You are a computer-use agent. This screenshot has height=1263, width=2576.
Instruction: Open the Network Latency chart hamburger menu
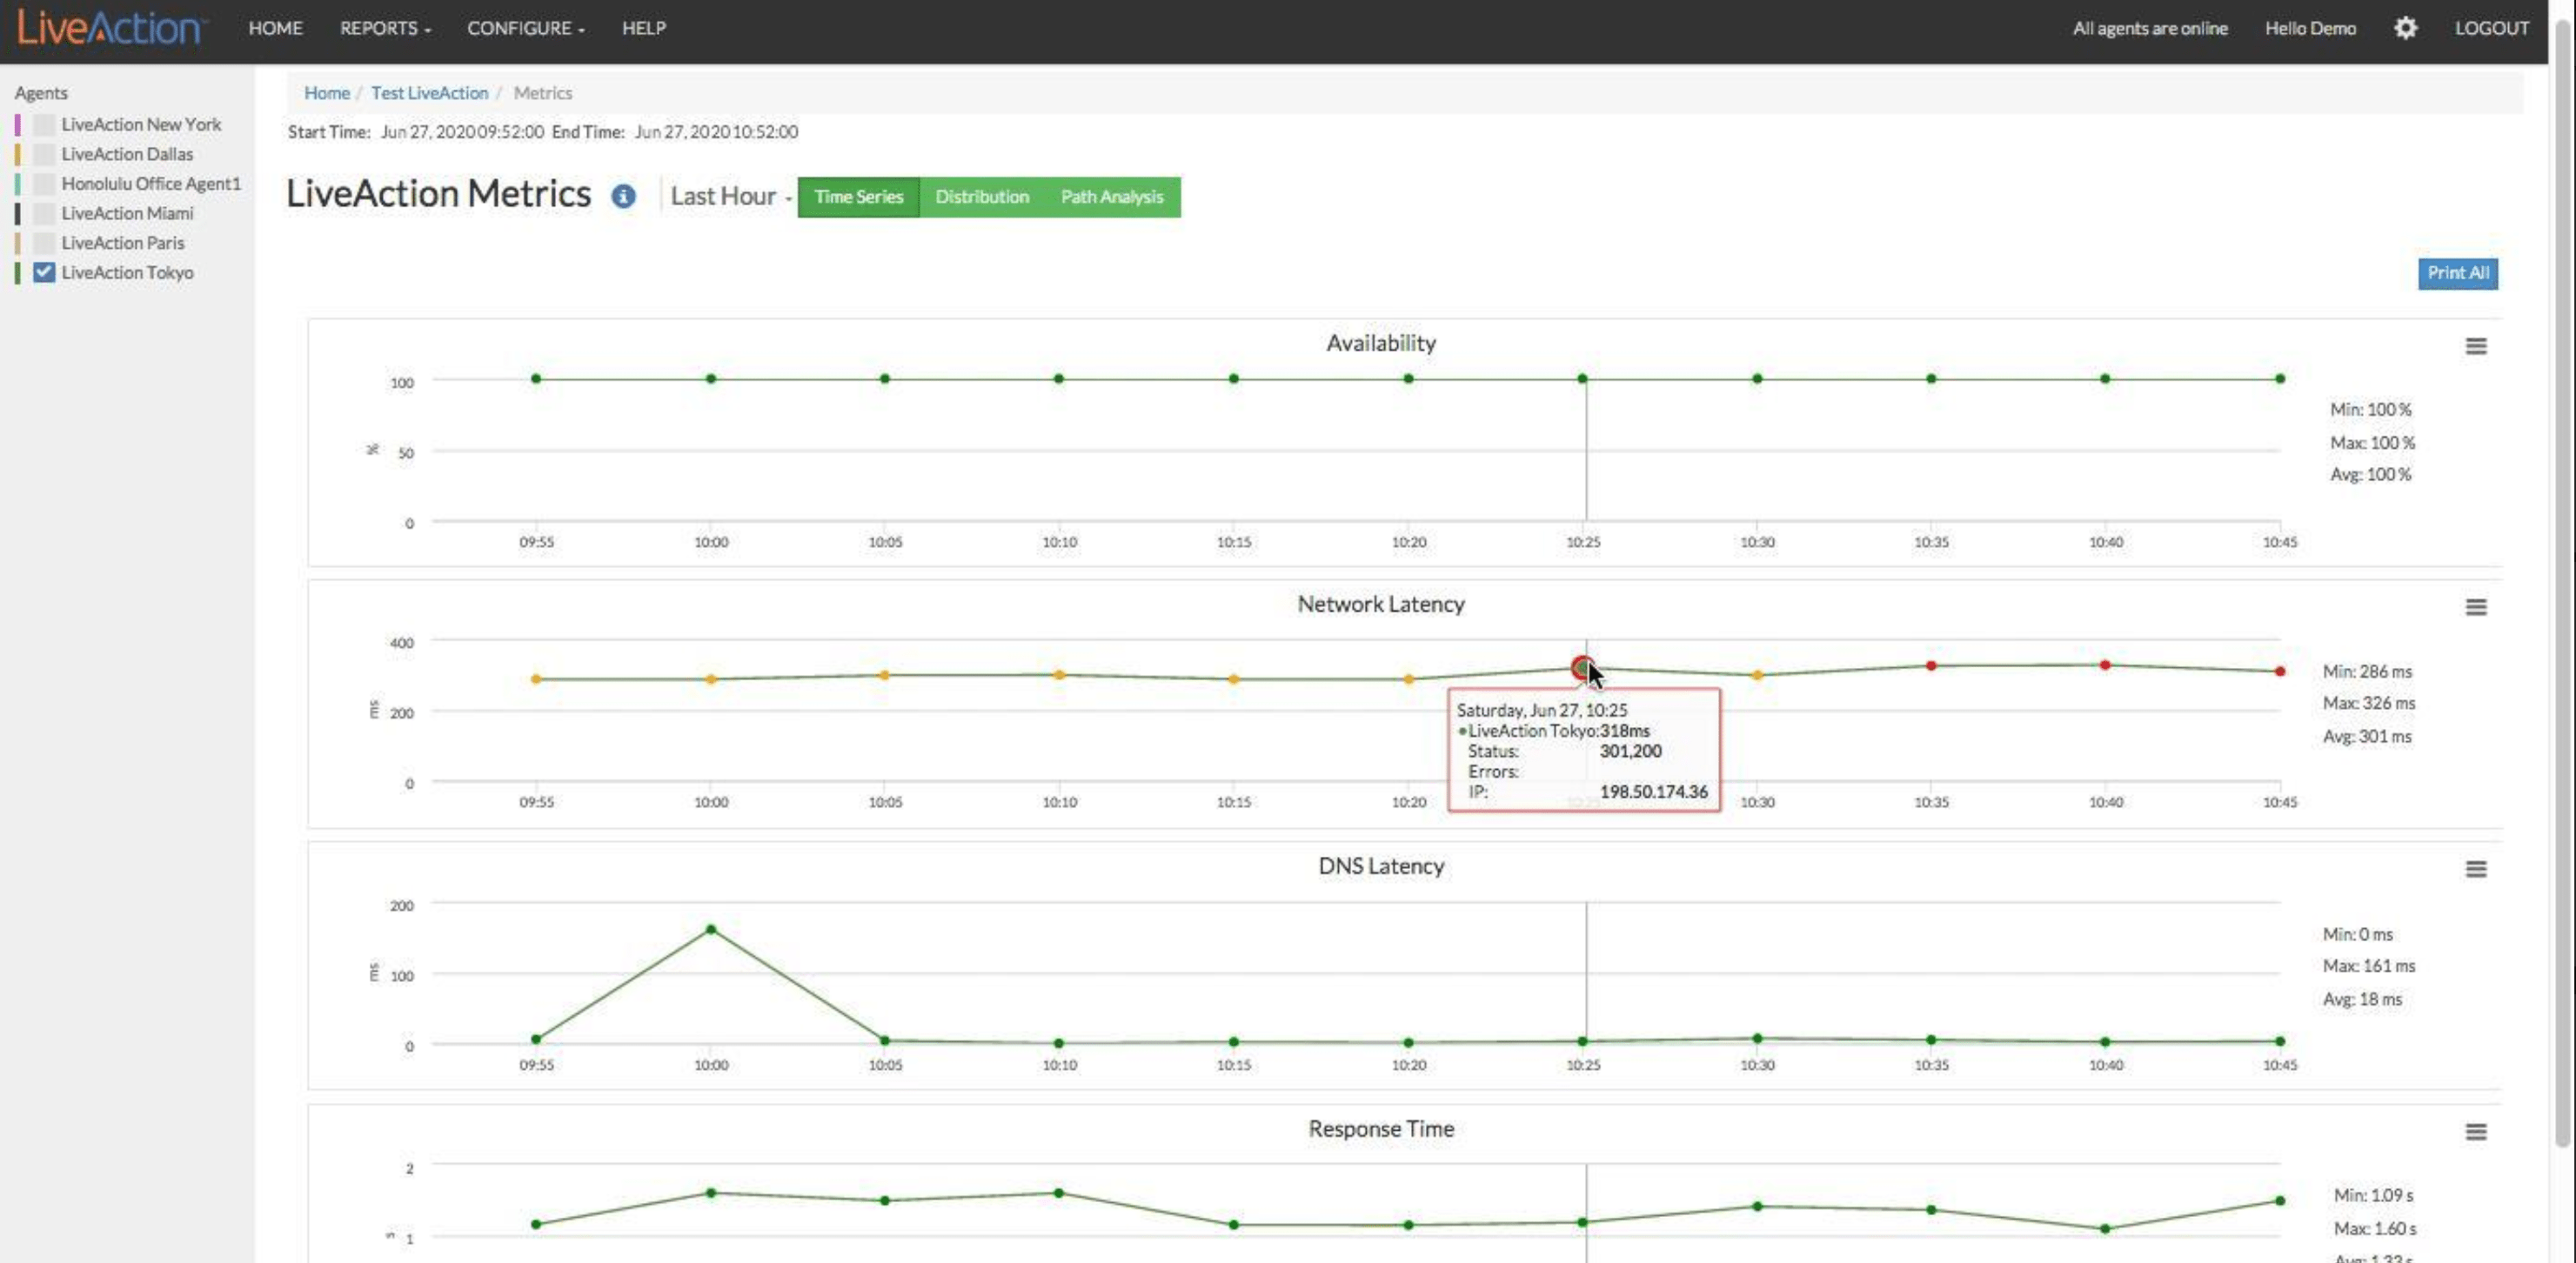click(x=2475, y=607)
